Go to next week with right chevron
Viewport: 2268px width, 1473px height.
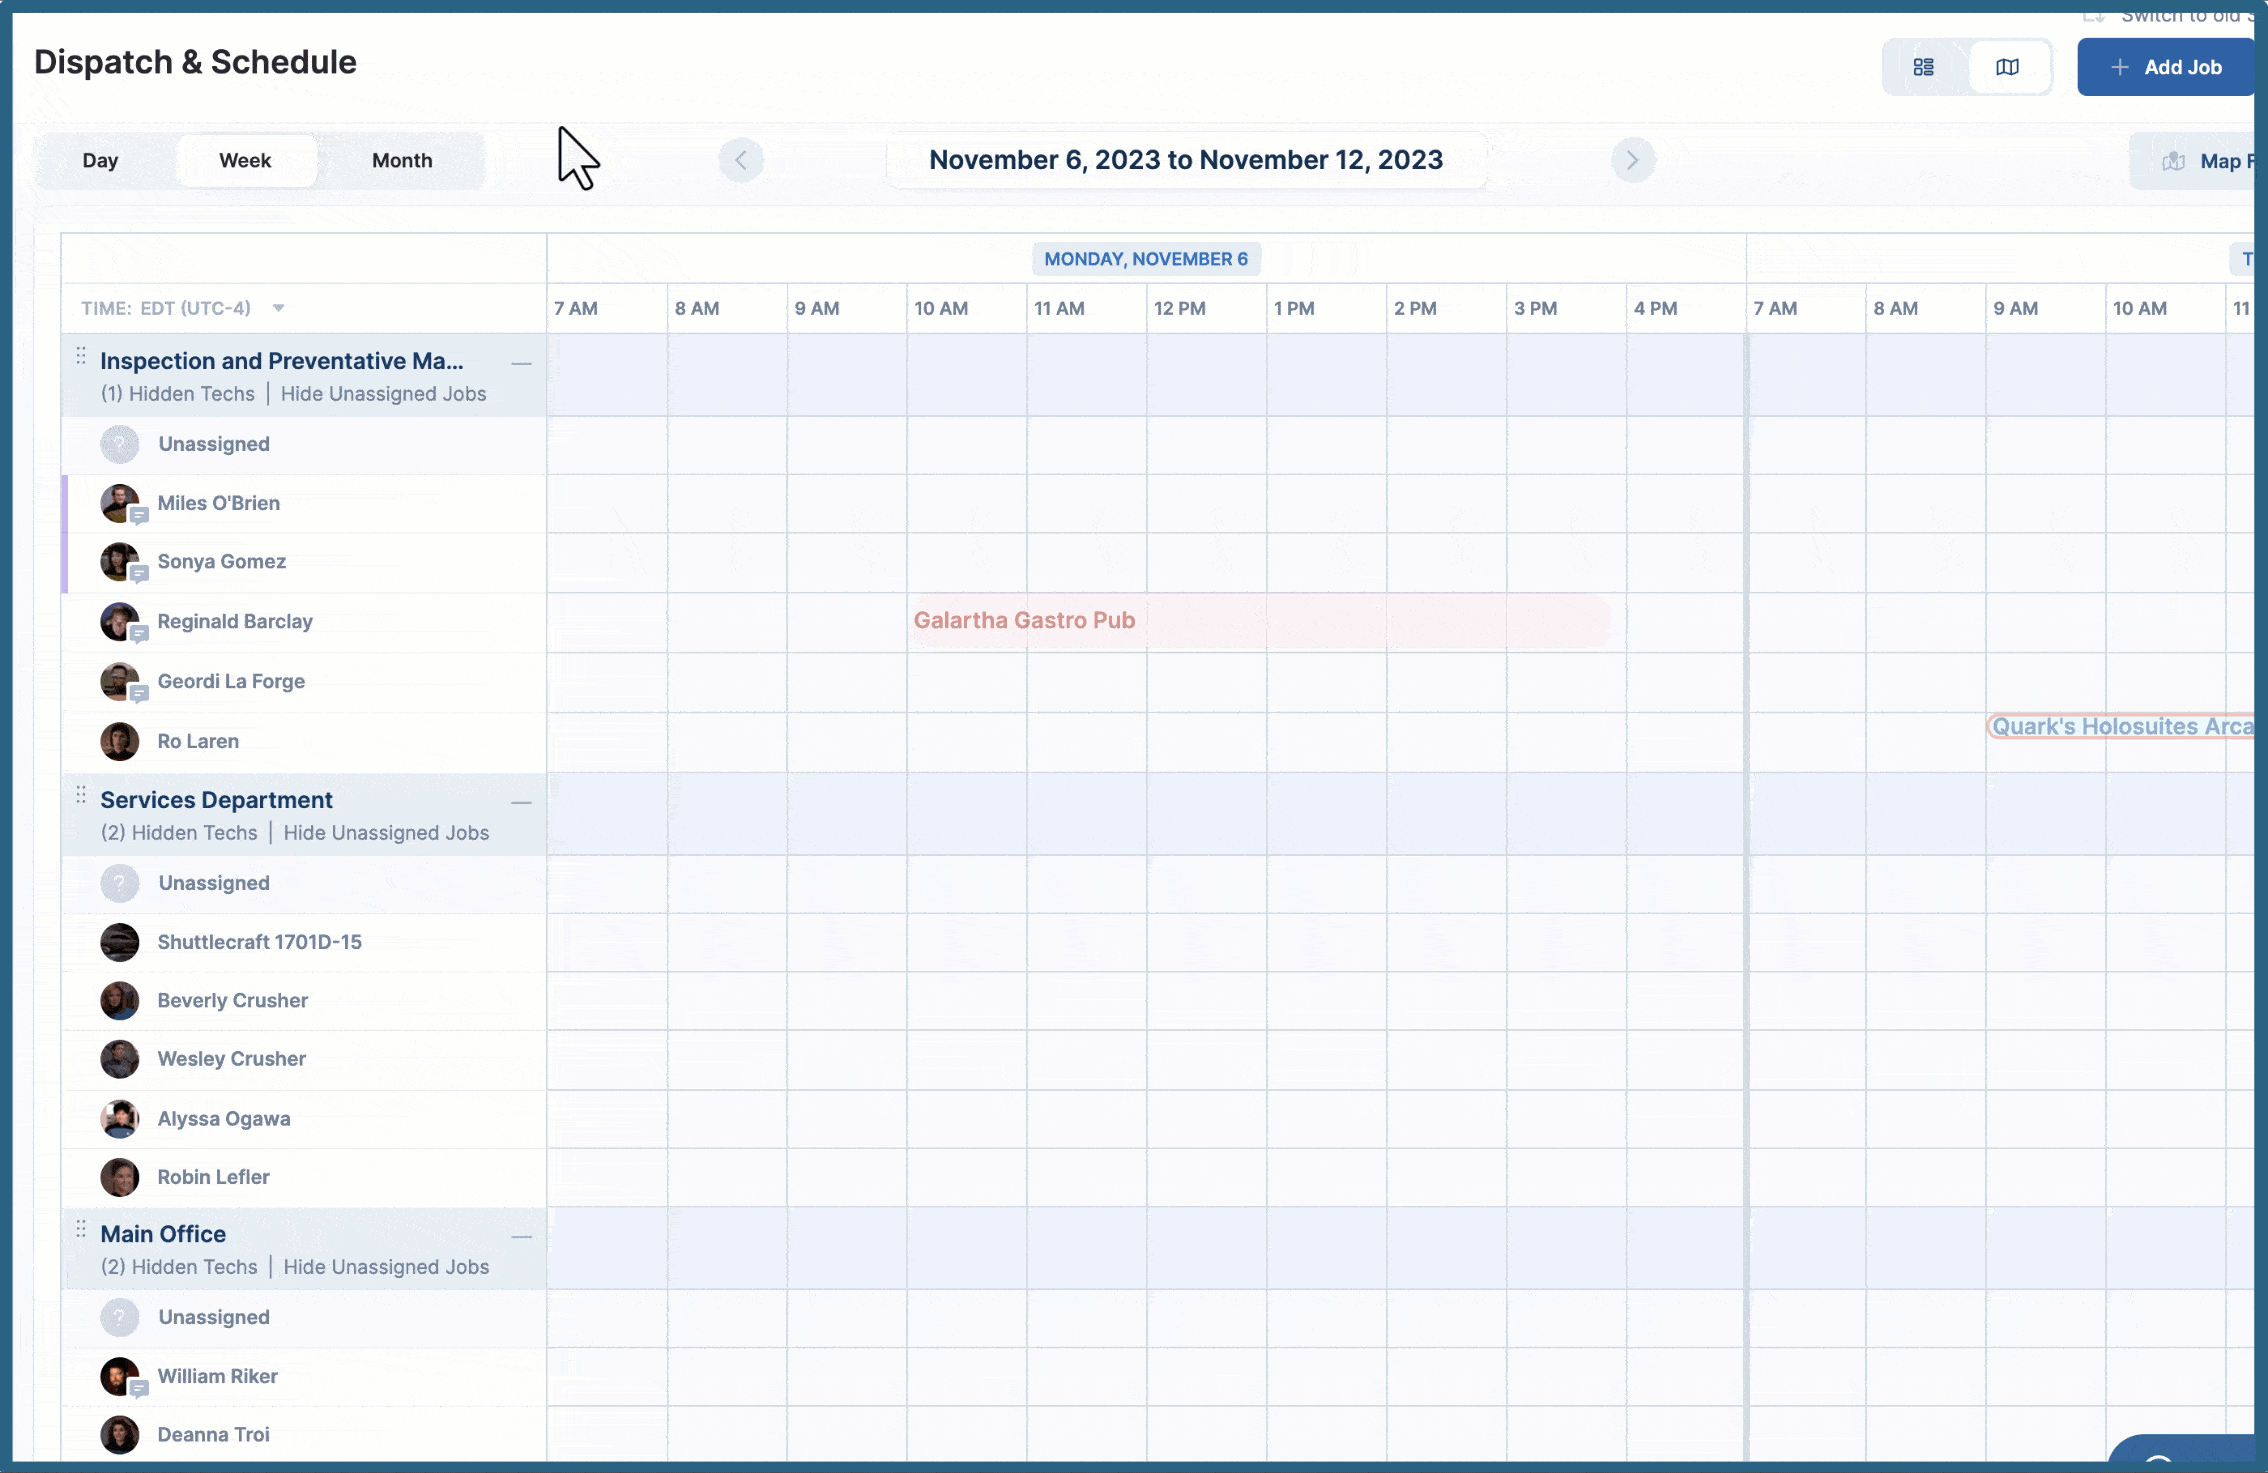[1632, 160]
